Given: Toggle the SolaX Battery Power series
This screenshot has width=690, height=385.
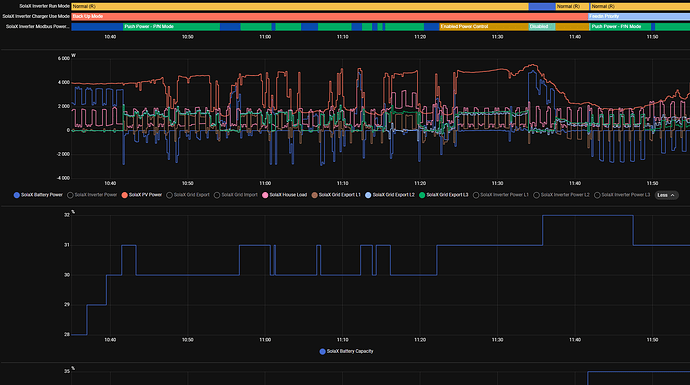Looking at the screenshot, I should tap(38, 195).
